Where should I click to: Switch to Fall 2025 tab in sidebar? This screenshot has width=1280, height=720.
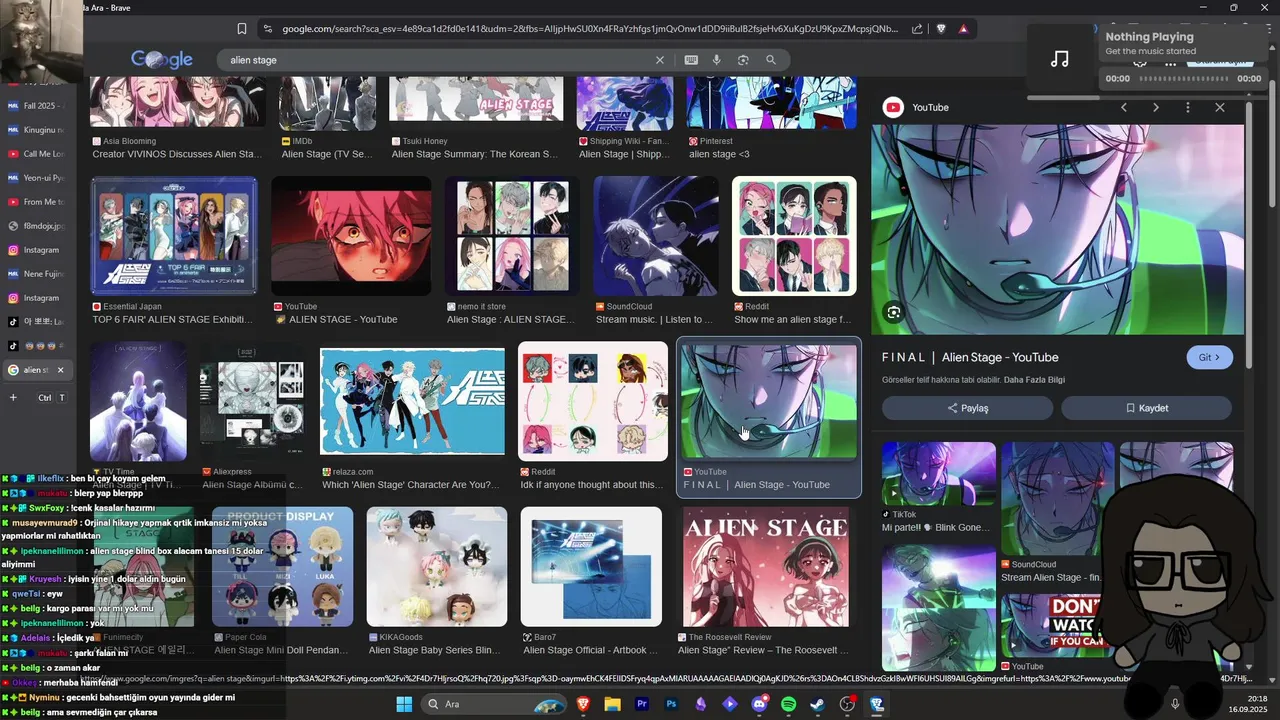coord(36,106)
